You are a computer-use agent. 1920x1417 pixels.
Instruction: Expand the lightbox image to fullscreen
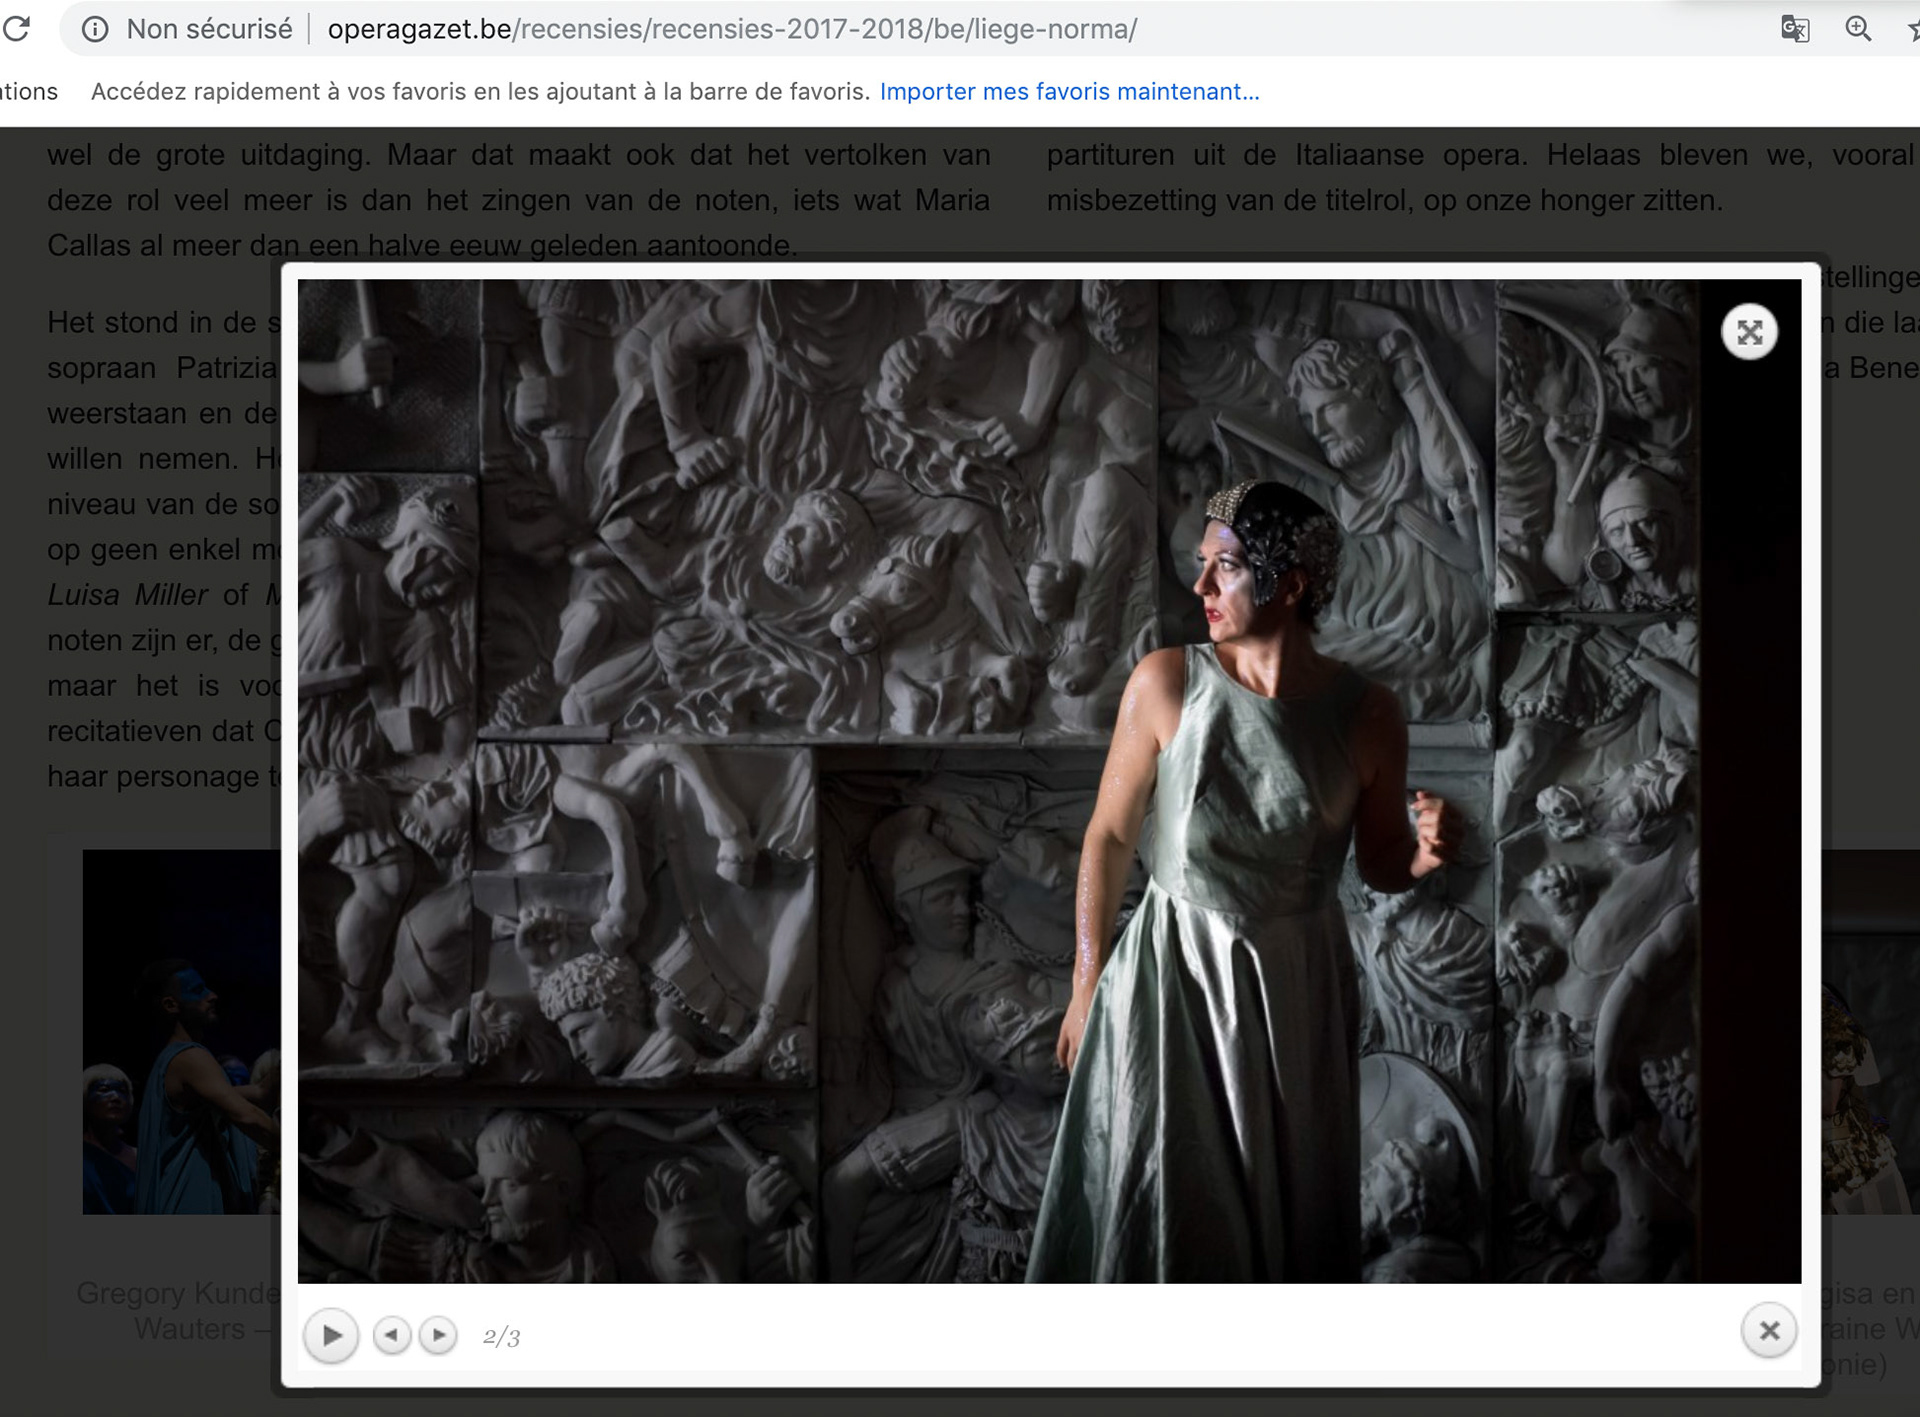(1749, 332)
